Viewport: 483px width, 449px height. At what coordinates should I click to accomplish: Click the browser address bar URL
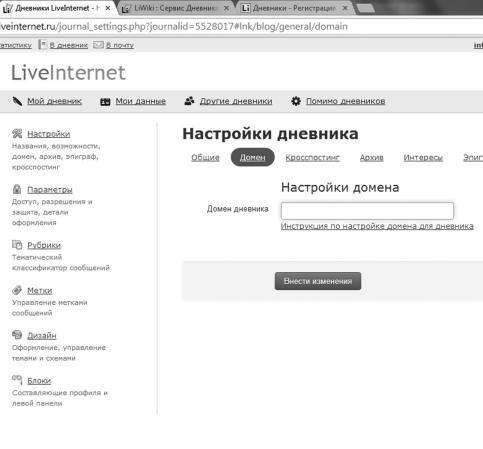coord(173,26)
